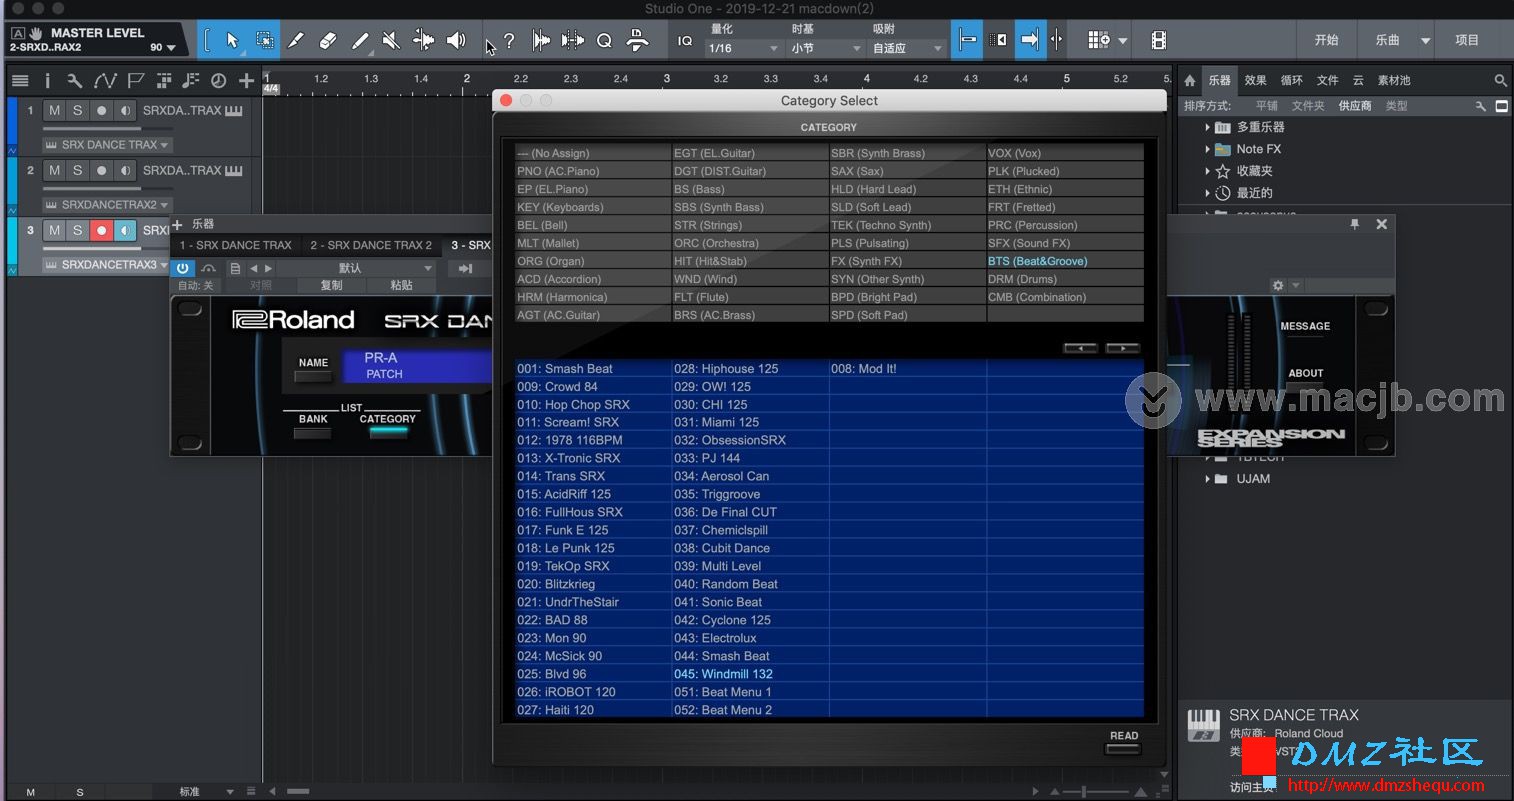Record-arm track 2
This screenshot has width=1514, height=801.
click(x=101, y=170)
